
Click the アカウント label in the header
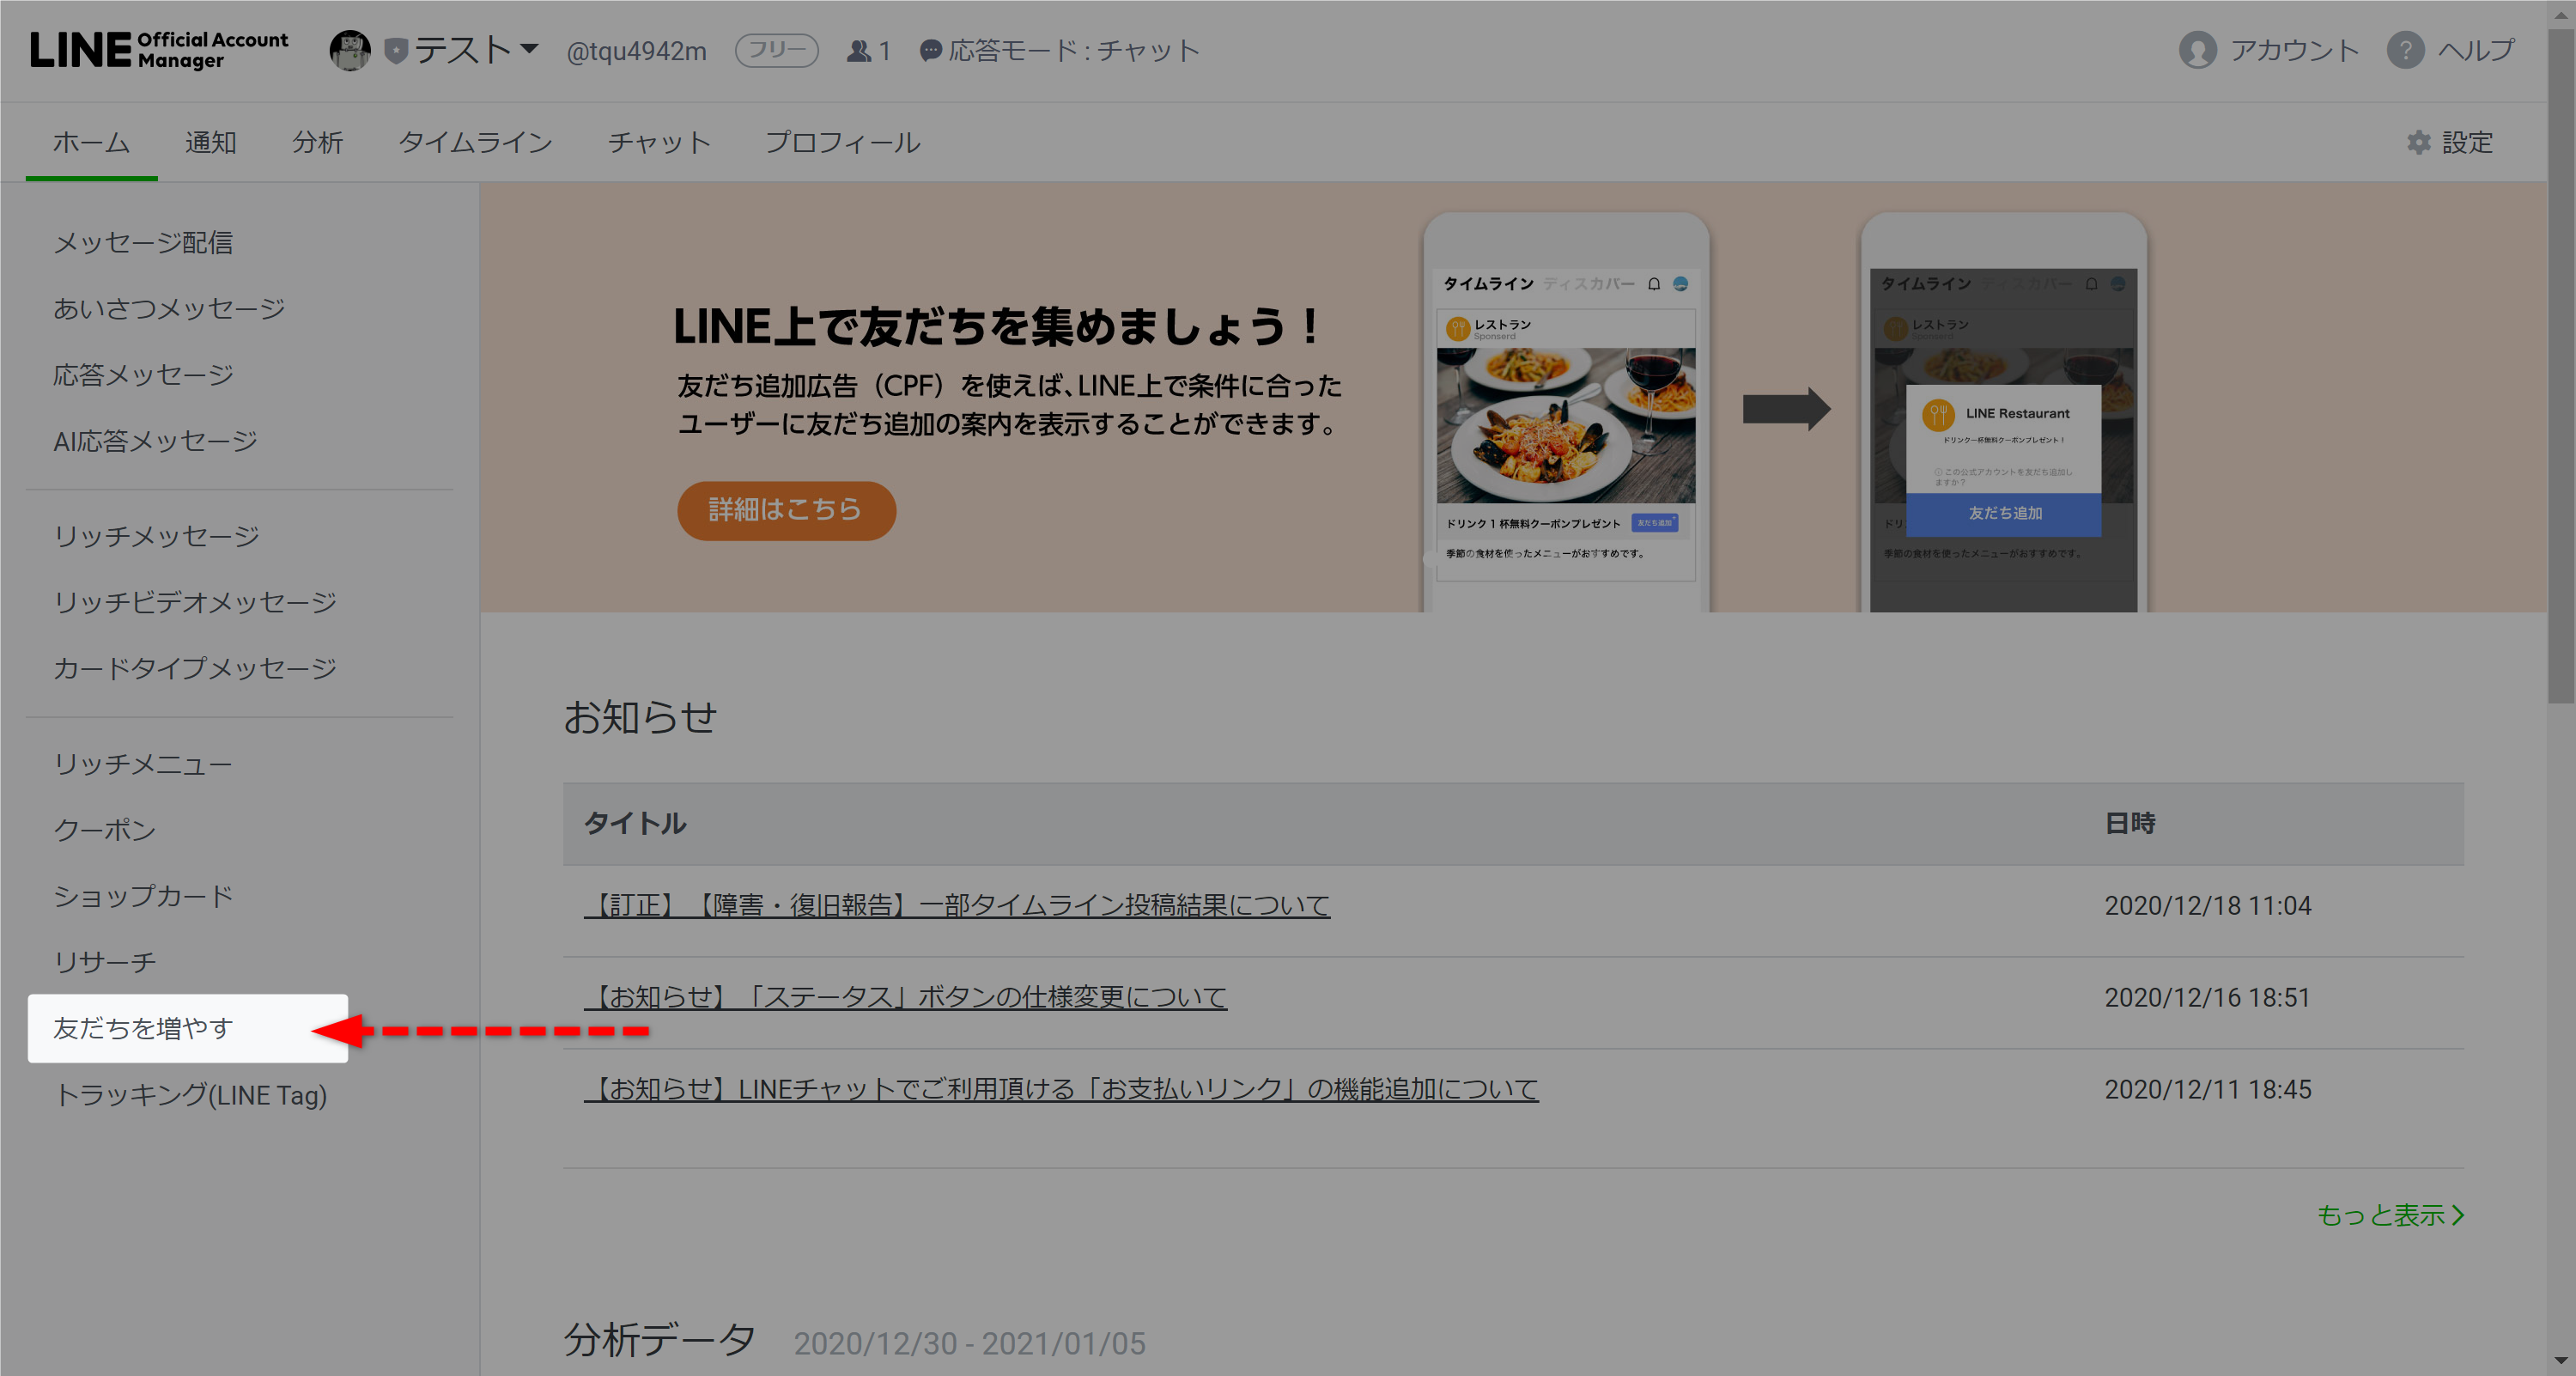(x=2295, y=50)
